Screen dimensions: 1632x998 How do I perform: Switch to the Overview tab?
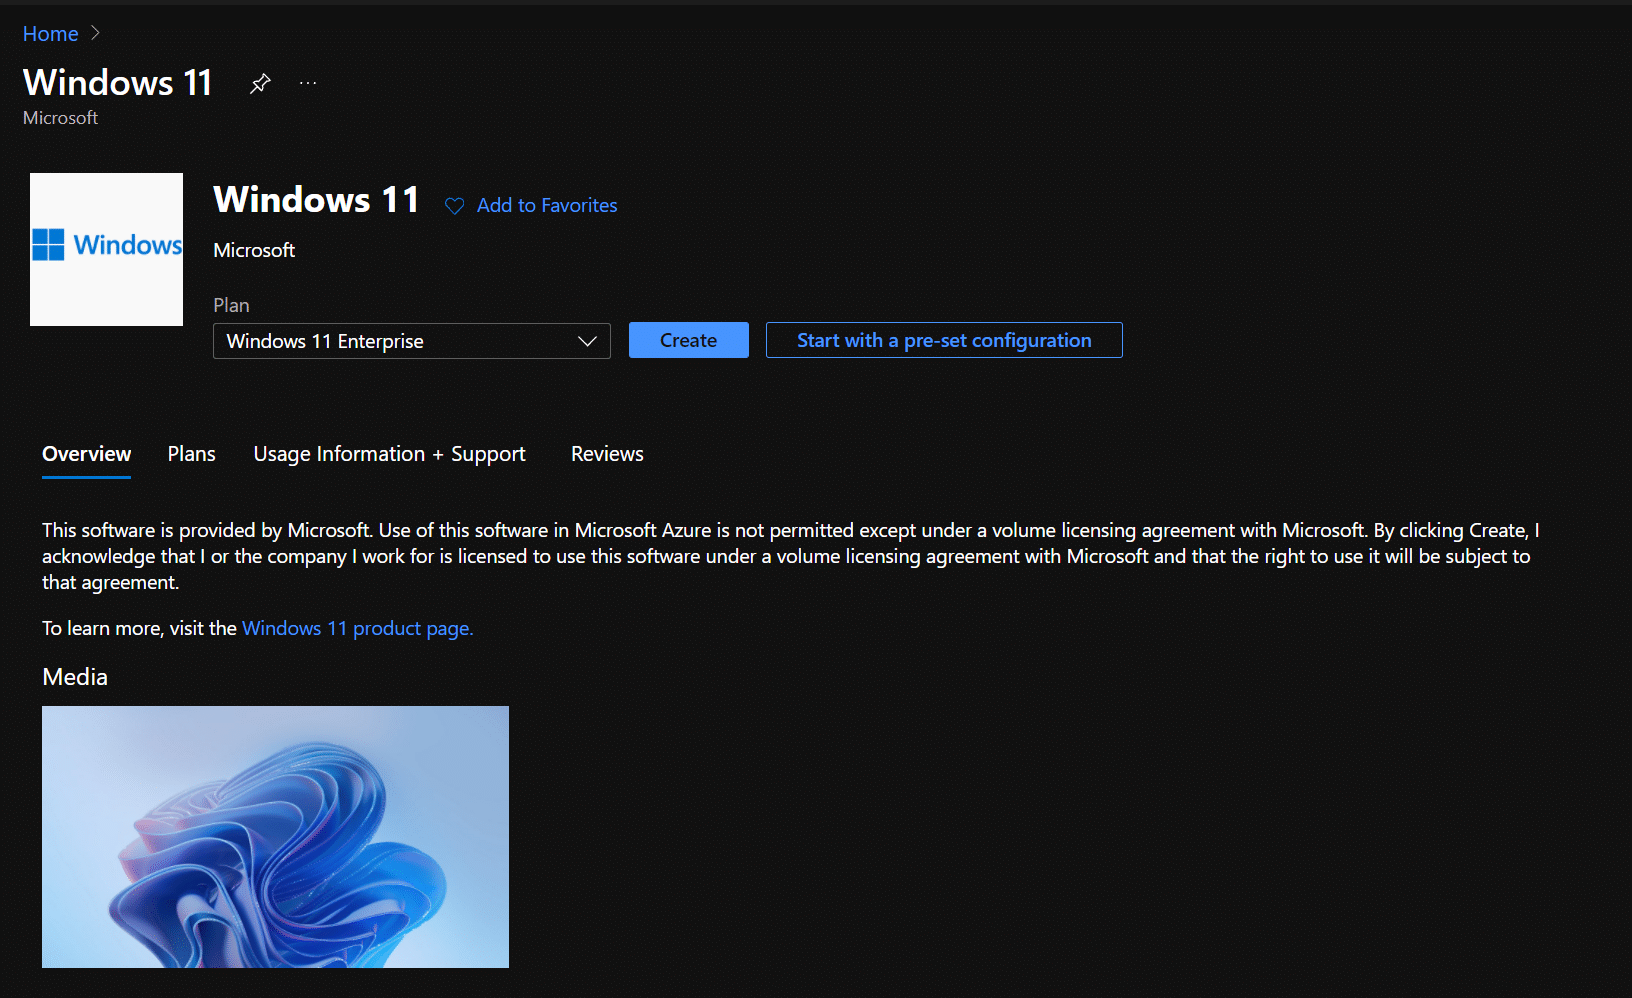(x=86, y=454)
